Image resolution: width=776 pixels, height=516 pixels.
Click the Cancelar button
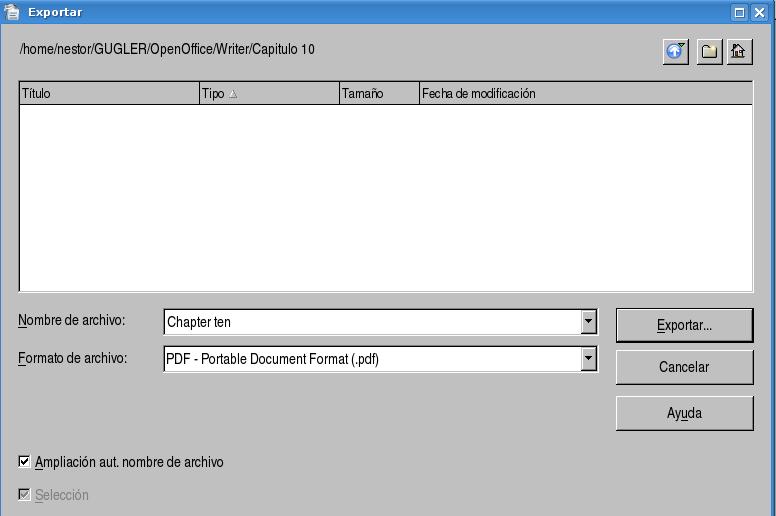pyautogui.click(x=684, y=367)
